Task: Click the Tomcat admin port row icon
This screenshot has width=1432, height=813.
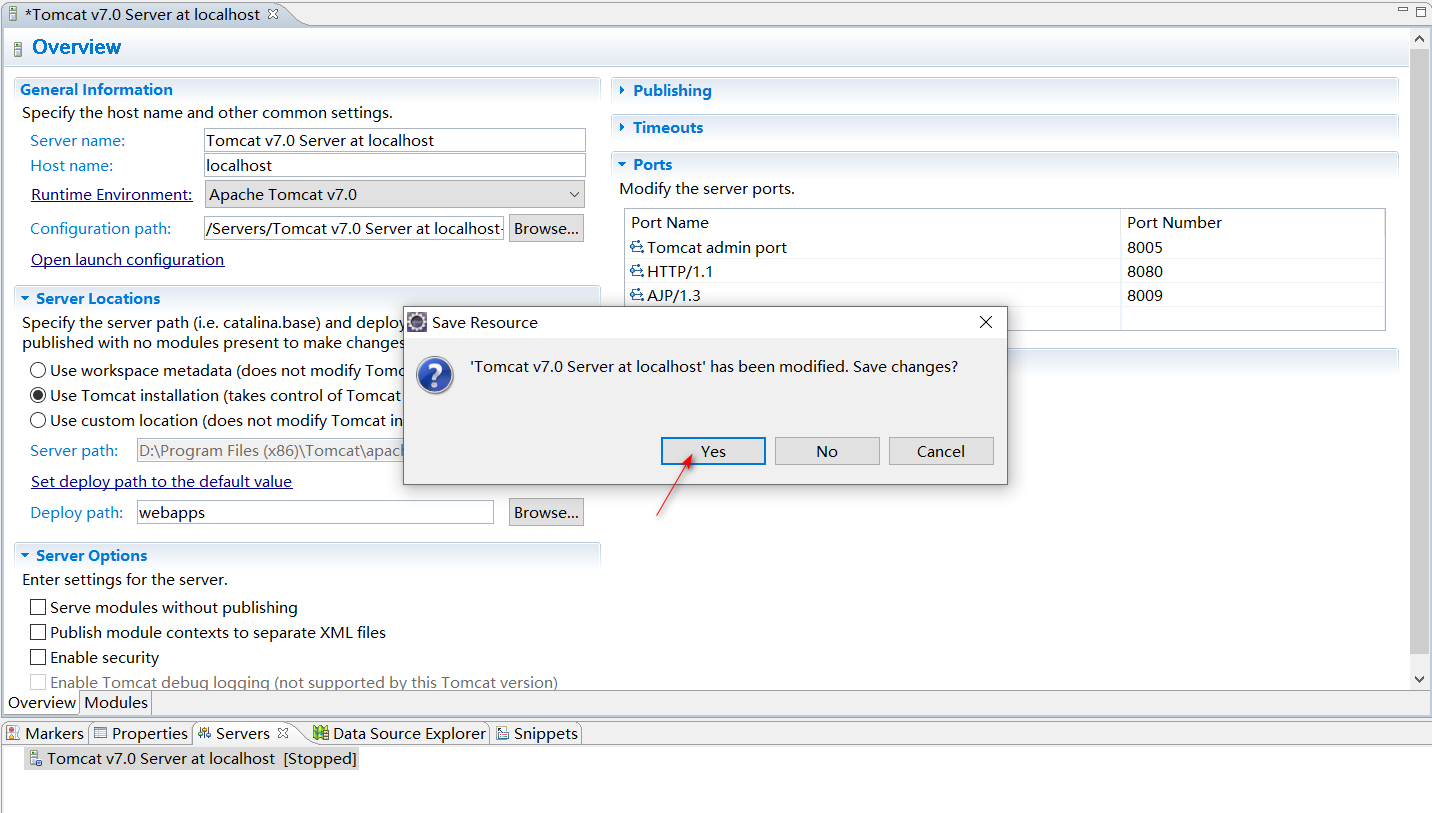Action: 637,247
